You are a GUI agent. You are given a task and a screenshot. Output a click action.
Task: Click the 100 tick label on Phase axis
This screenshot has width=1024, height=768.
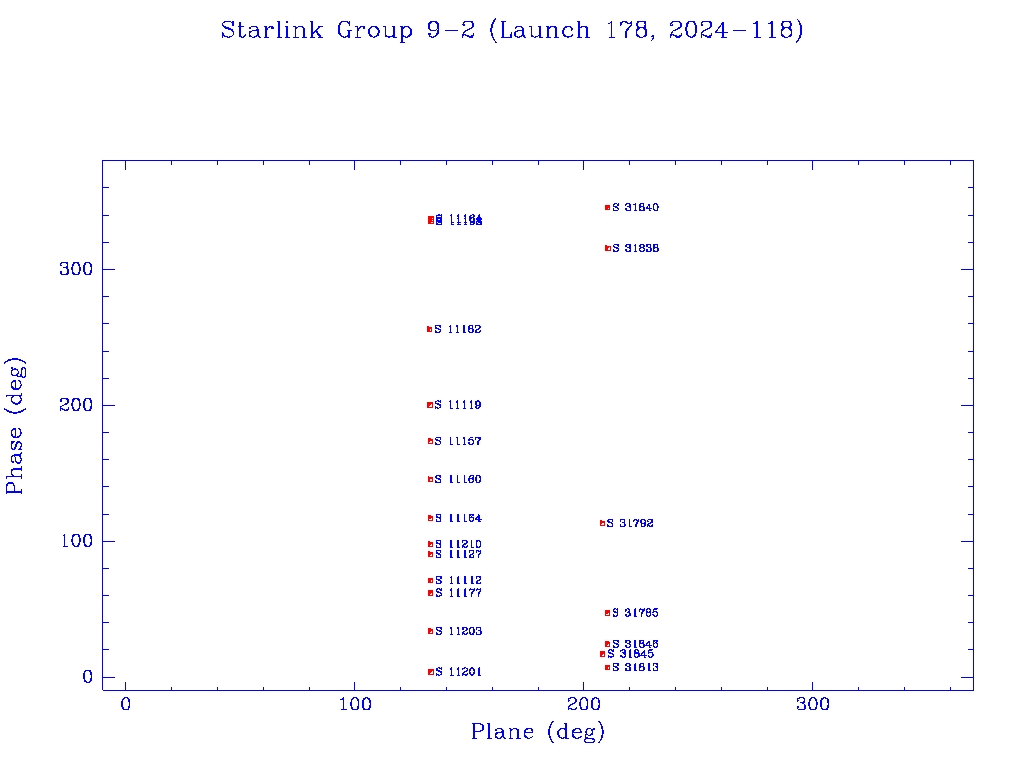click(x=76, y=541)
